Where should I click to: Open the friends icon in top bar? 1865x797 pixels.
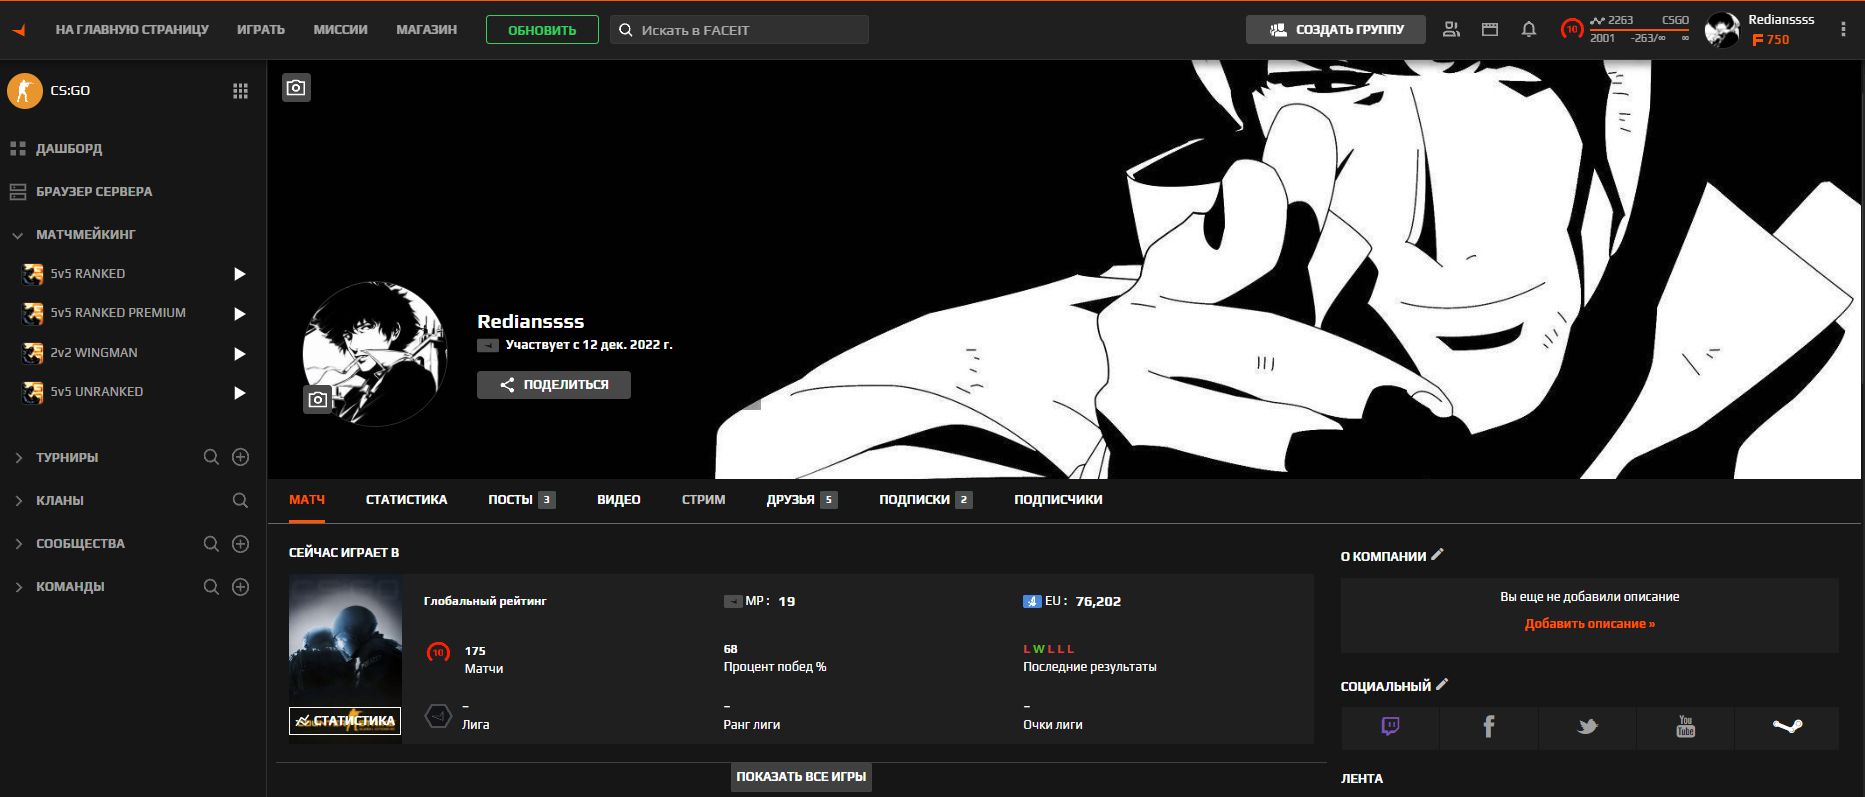point(1451,30)
